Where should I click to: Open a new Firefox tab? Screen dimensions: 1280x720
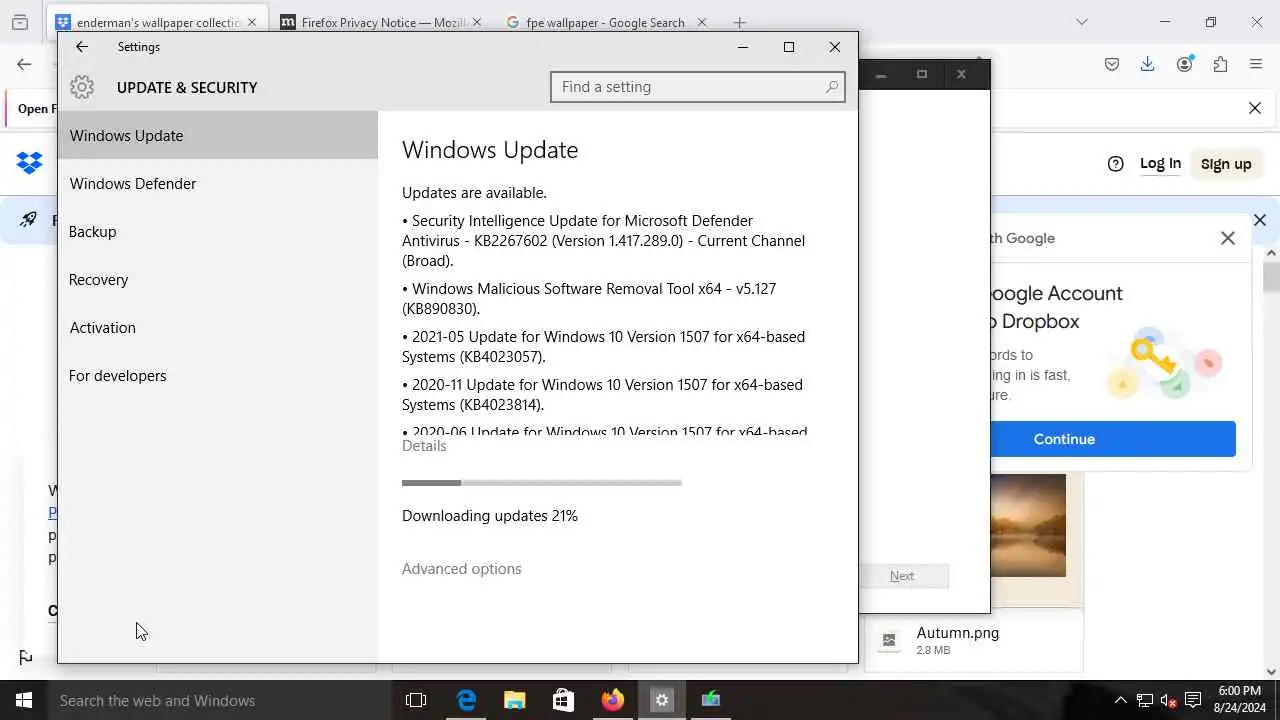coord(739,22)
